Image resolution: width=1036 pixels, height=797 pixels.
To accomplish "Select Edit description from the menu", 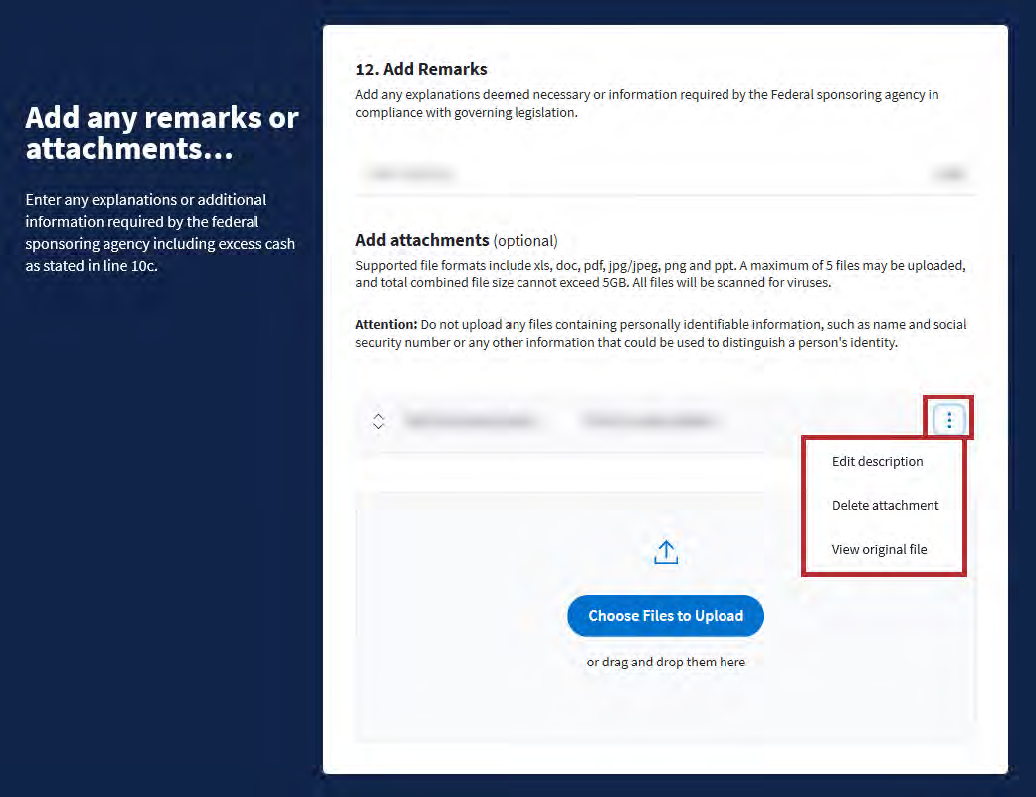I will coord(877,462).
